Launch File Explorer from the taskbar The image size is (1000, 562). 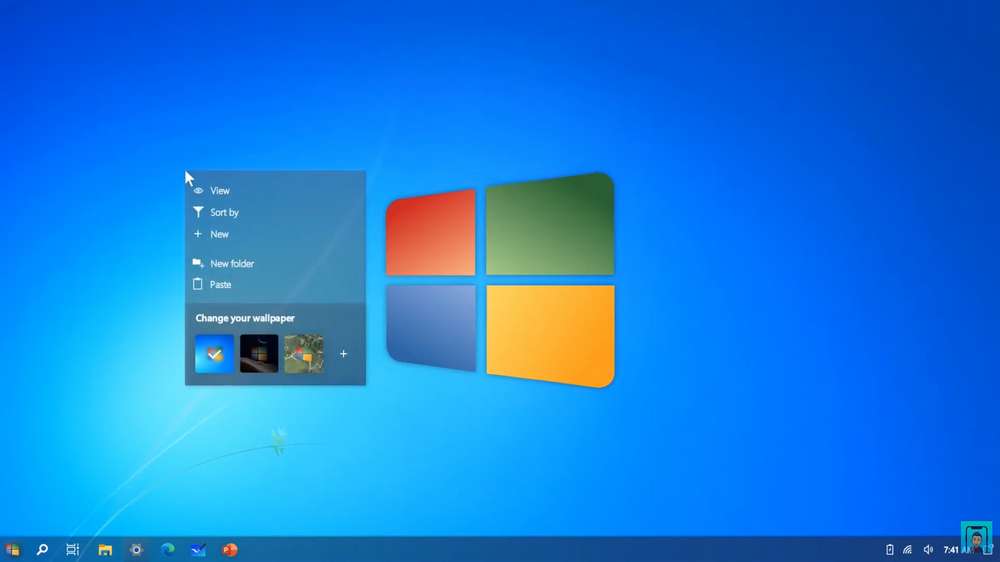pos(105,549)
